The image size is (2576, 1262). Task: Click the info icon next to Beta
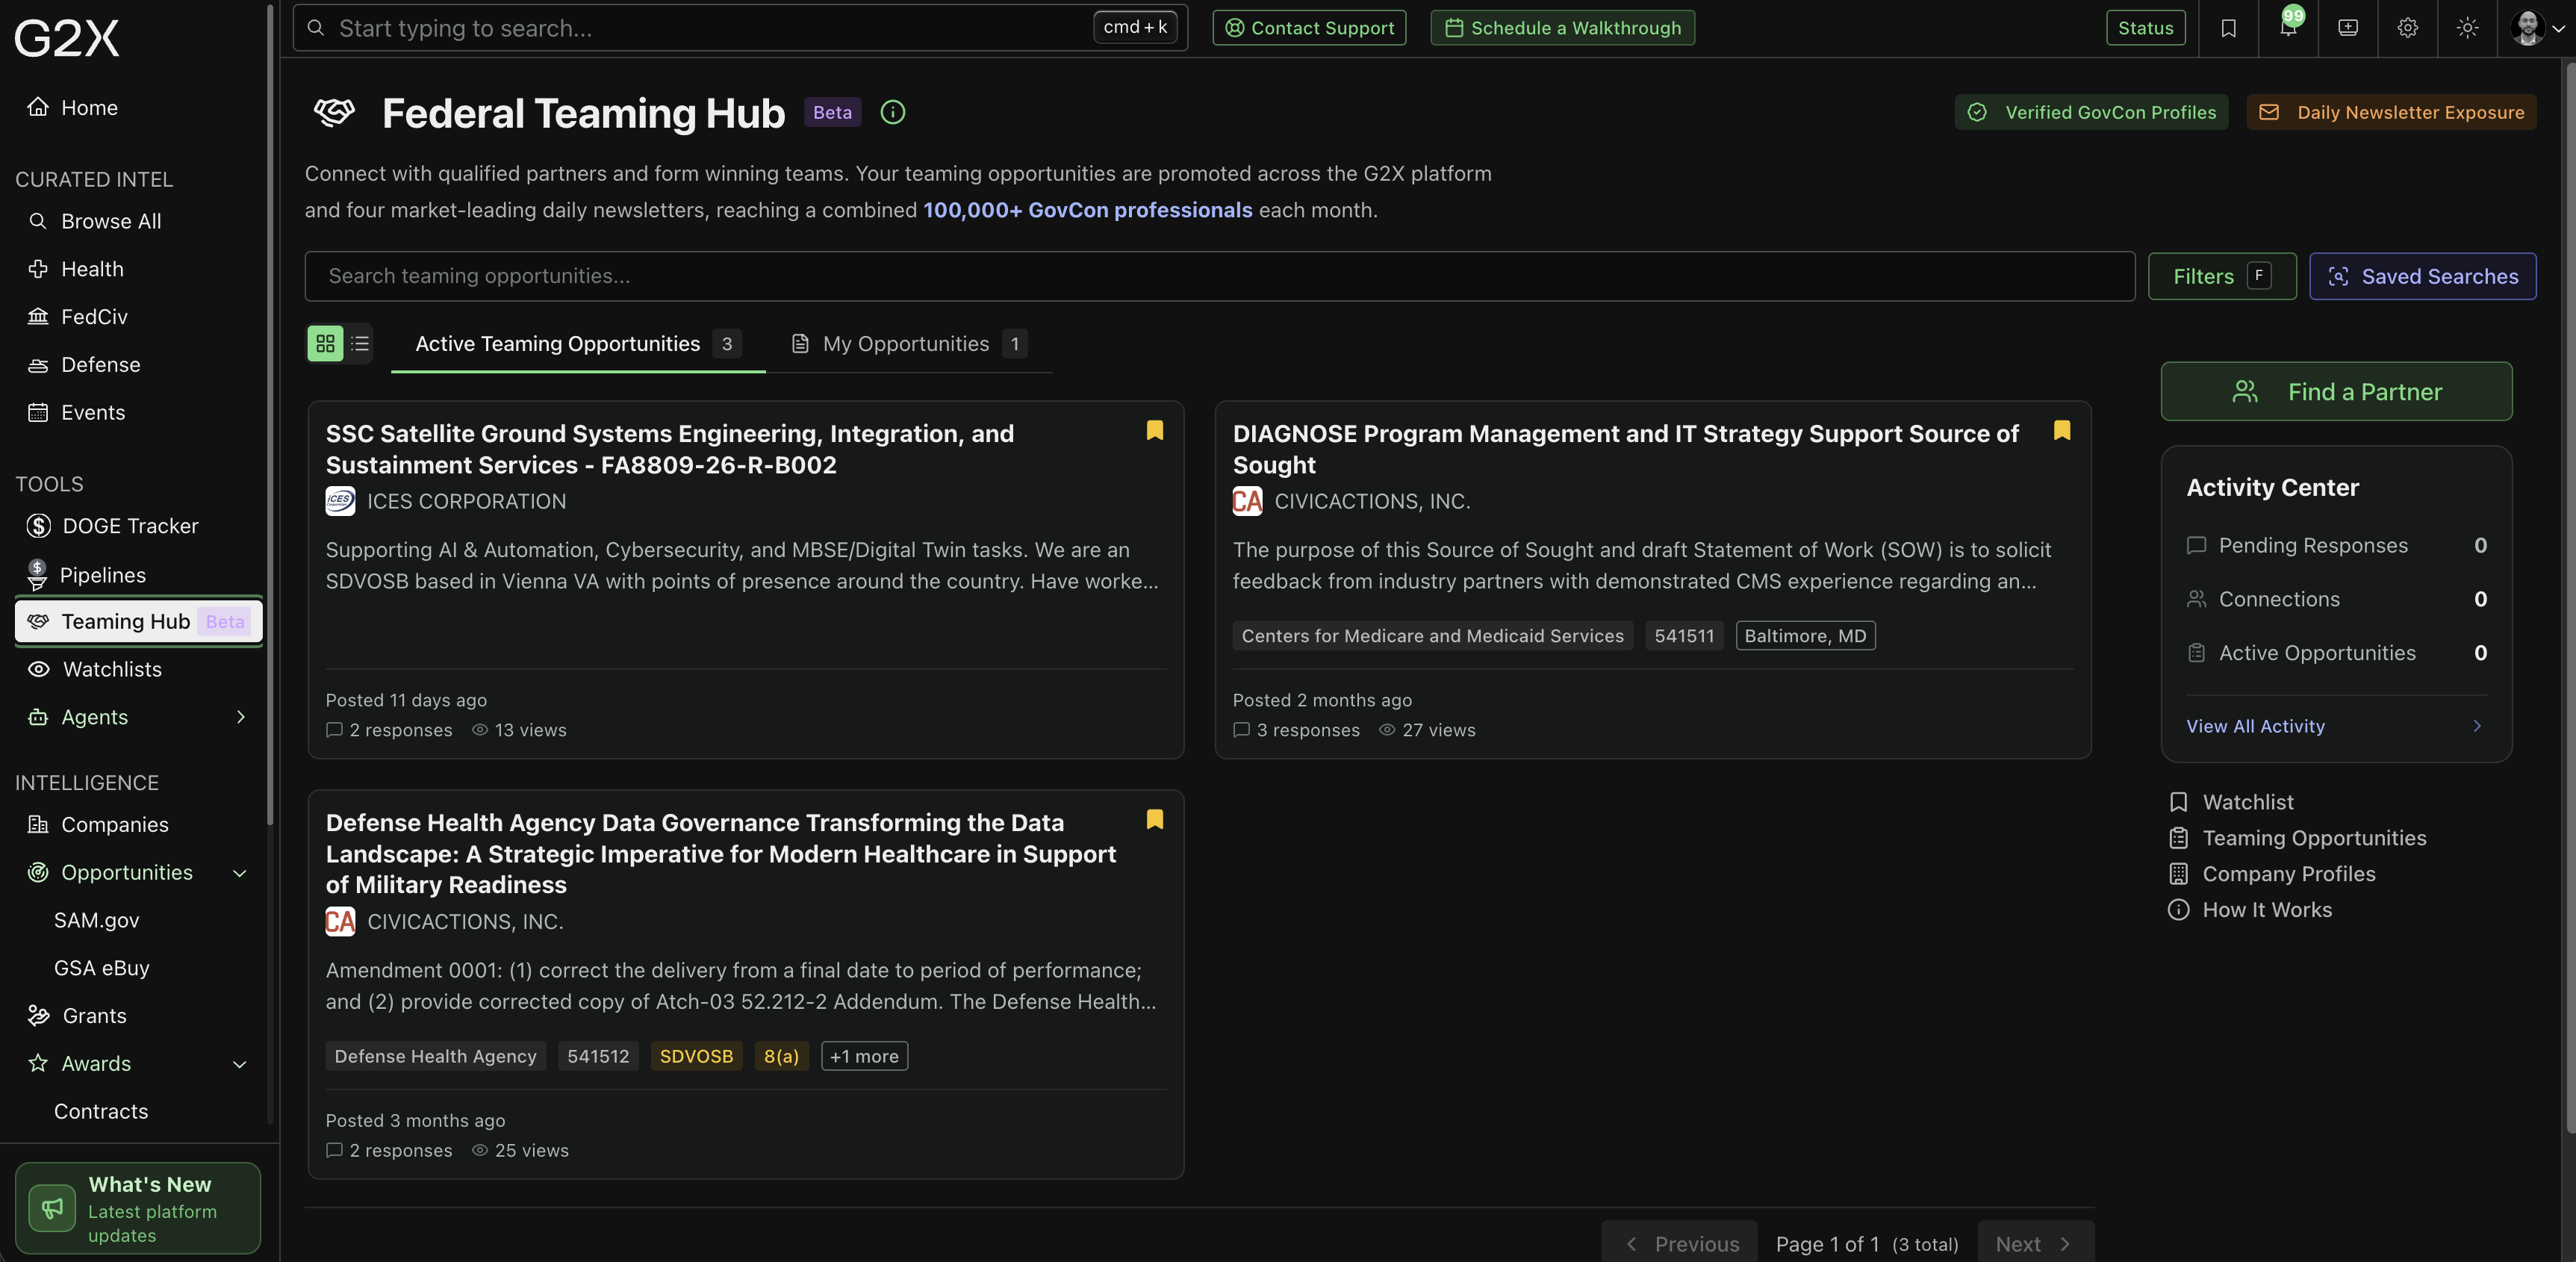coord(892,112)
